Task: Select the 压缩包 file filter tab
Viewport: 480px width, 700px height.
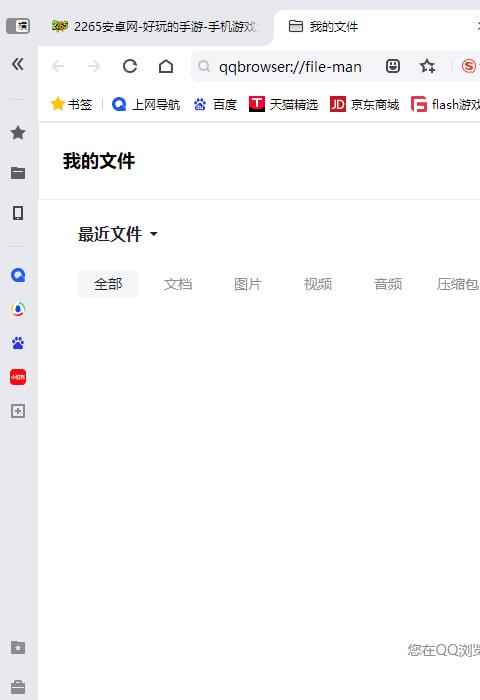Action: 458,284
